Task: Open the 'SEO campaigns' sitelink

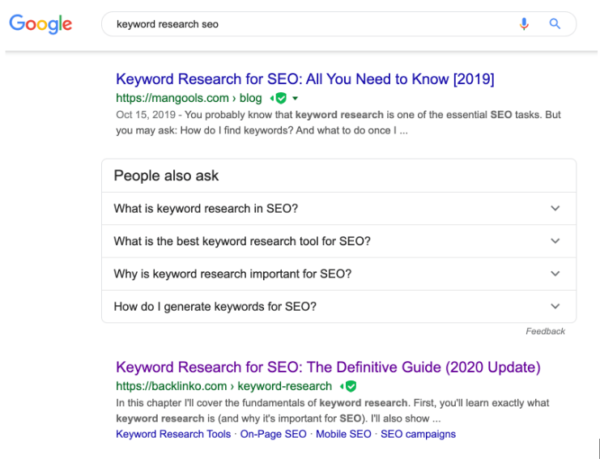Action: click(418, 434)
